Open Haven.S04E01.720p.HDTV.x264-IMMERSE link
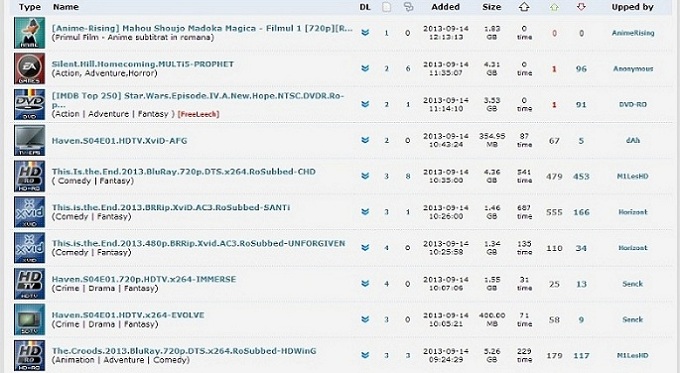 point(144,279)
